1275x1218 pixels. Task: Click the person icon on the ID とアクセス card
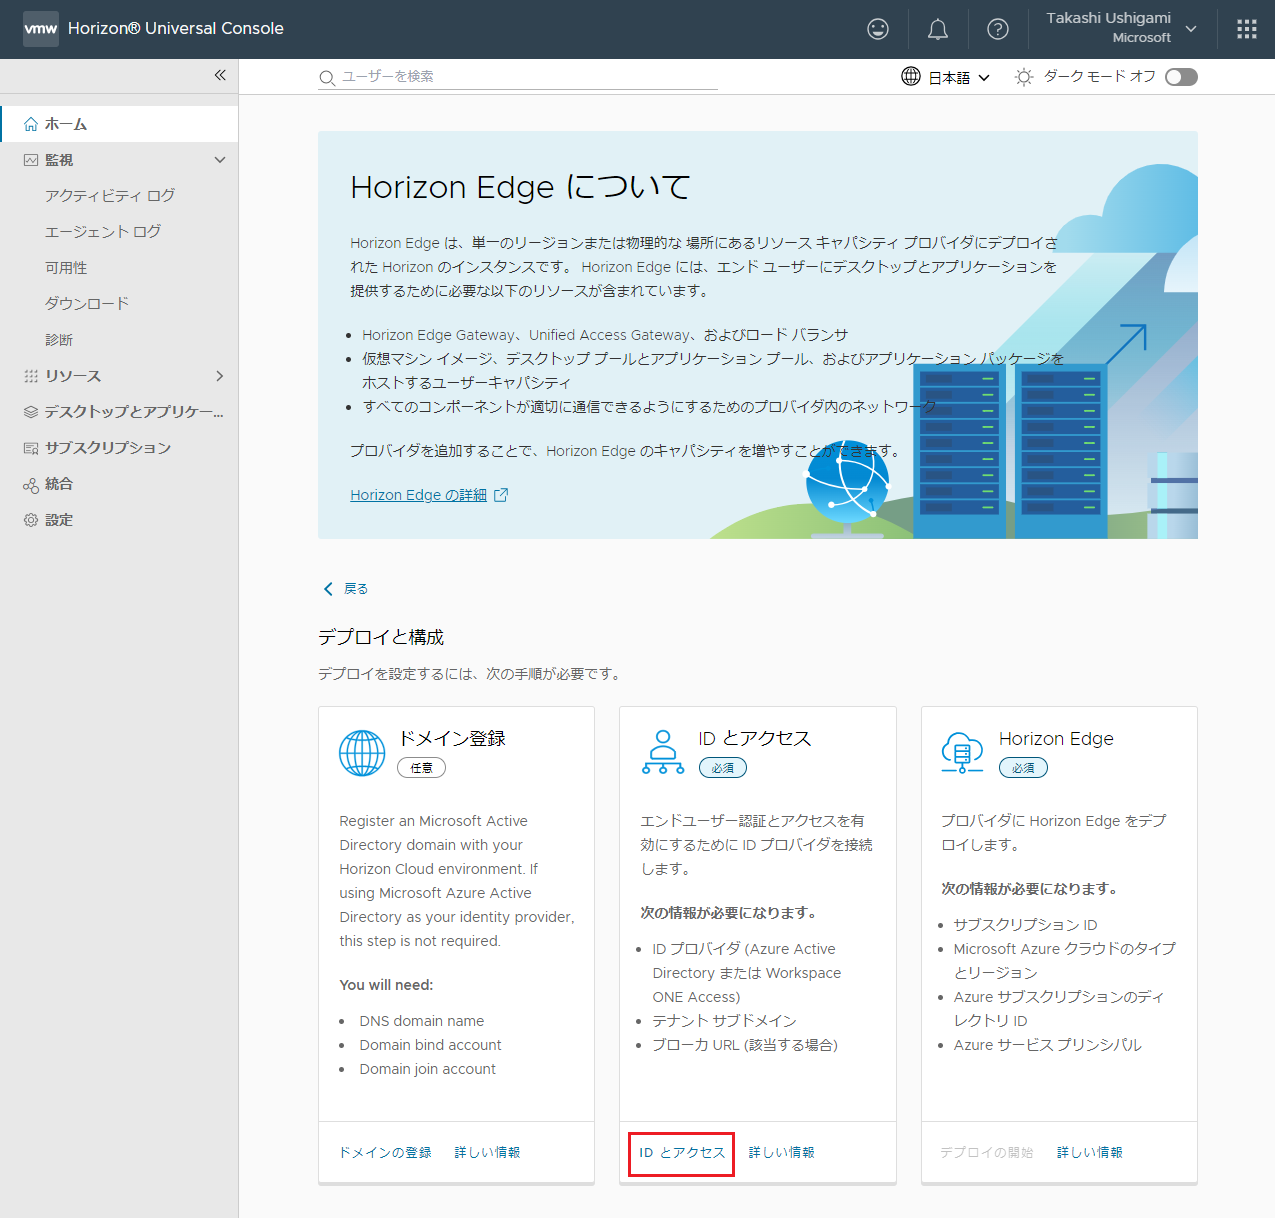662,753
